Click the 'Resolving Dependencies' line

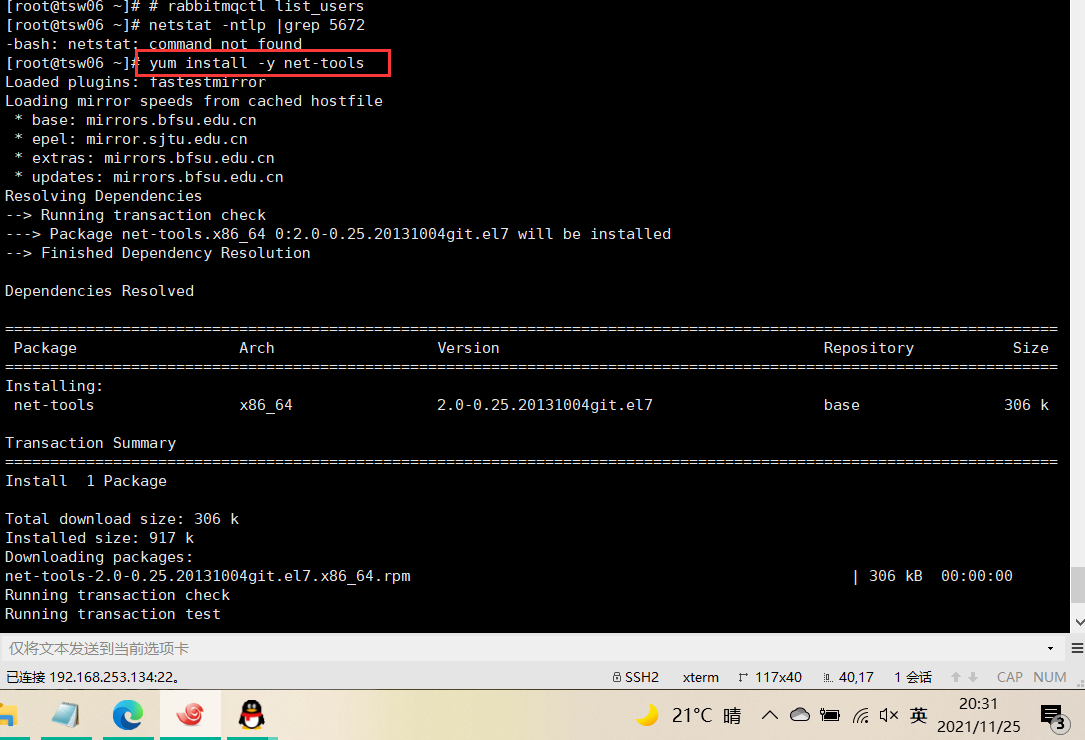click(103, 197)
